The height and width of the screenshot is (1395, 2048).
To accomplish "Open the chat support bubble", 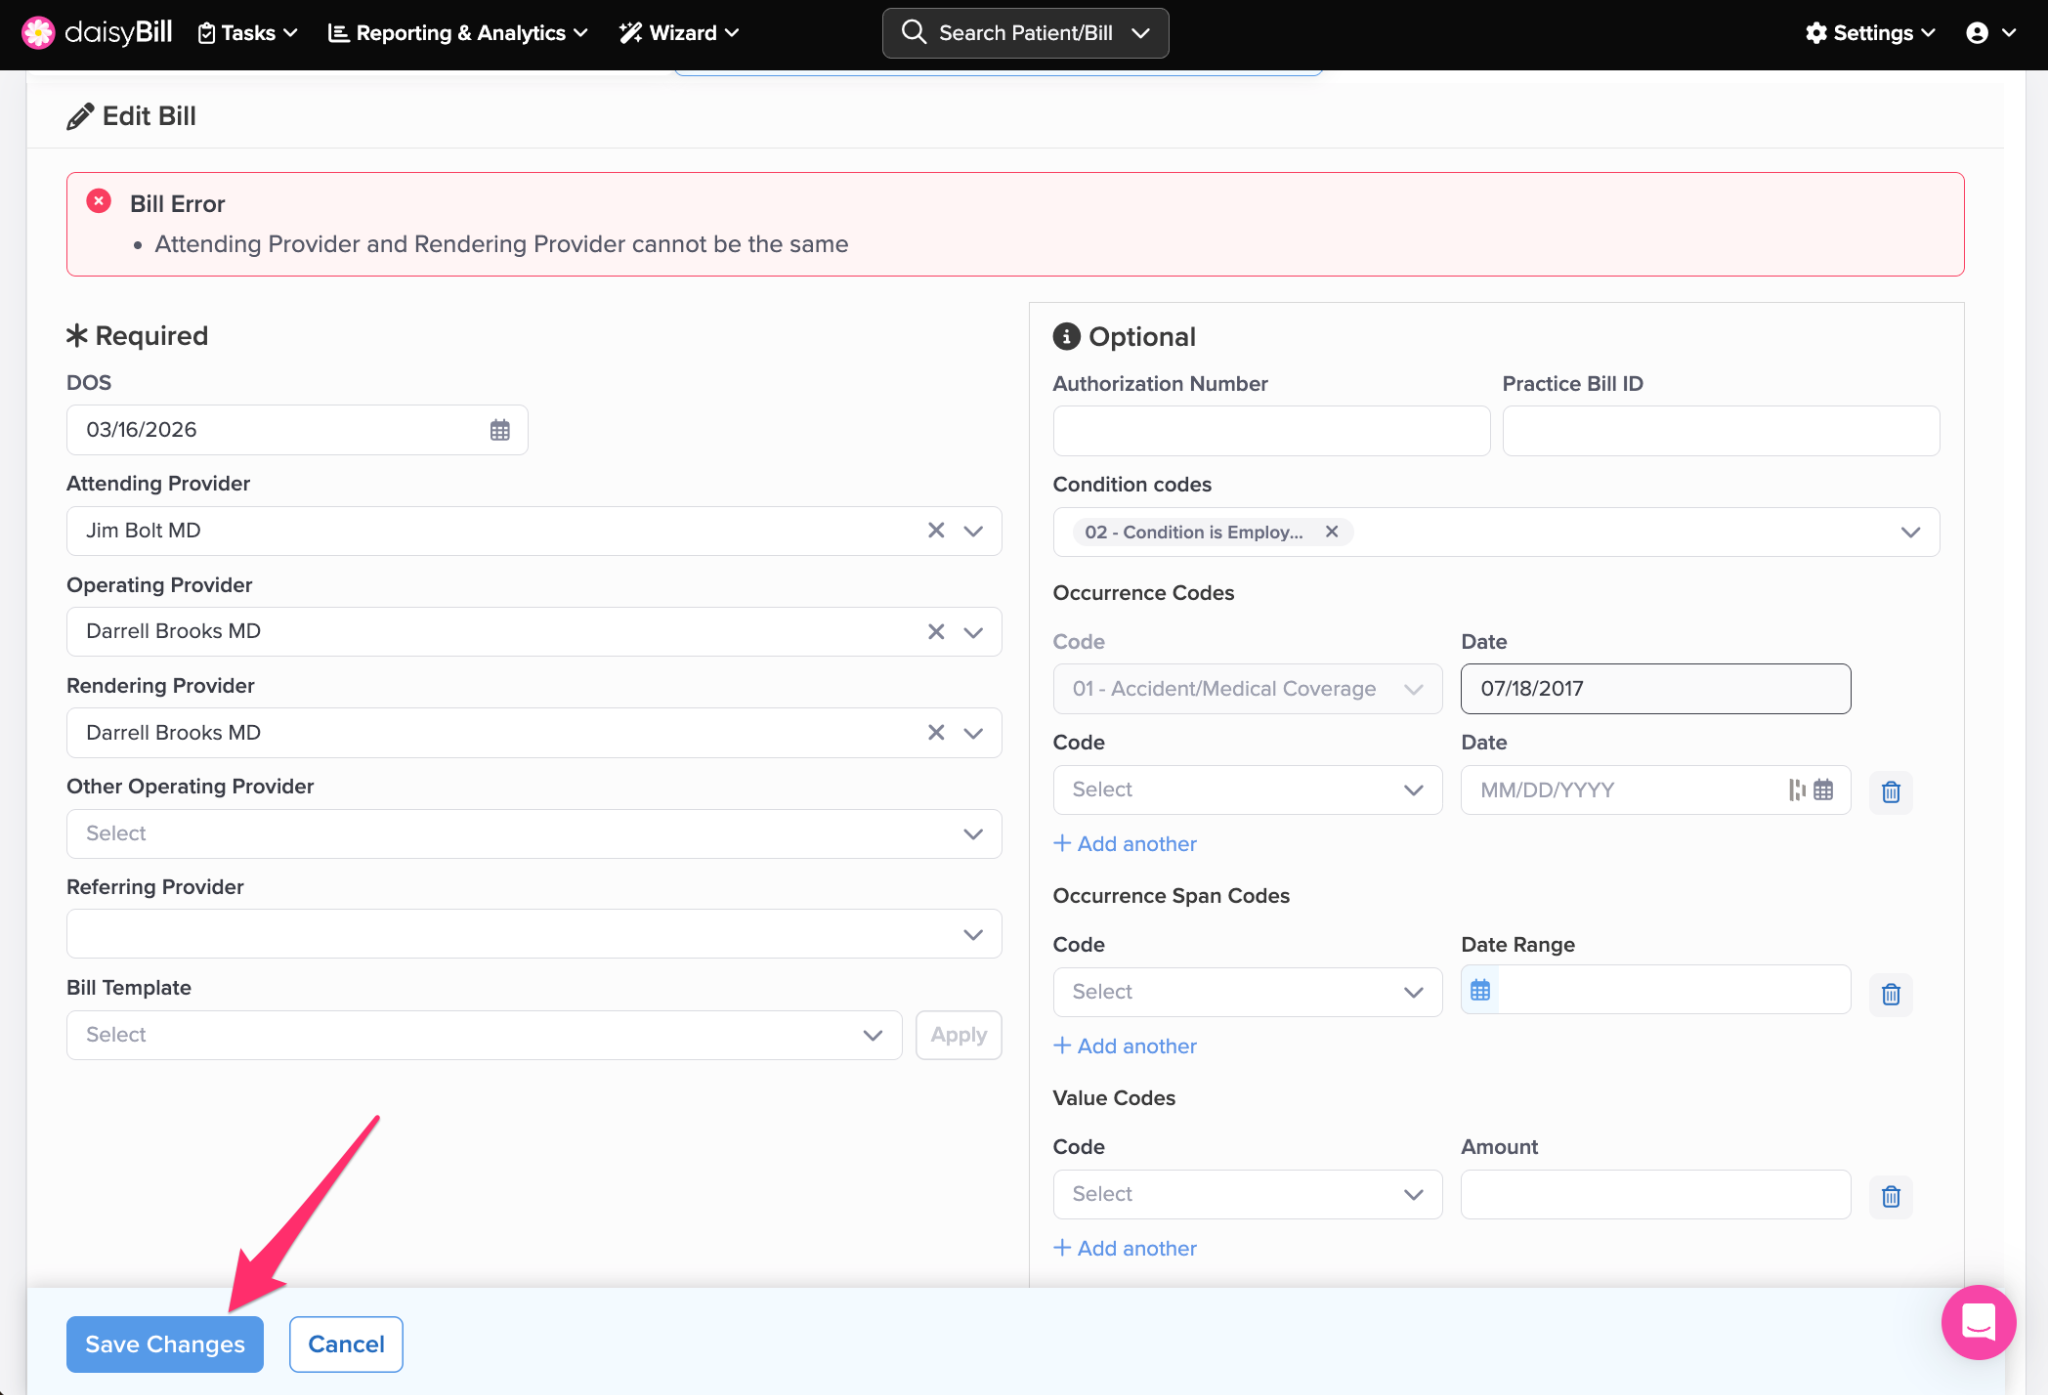I will coord(1977,1322).
